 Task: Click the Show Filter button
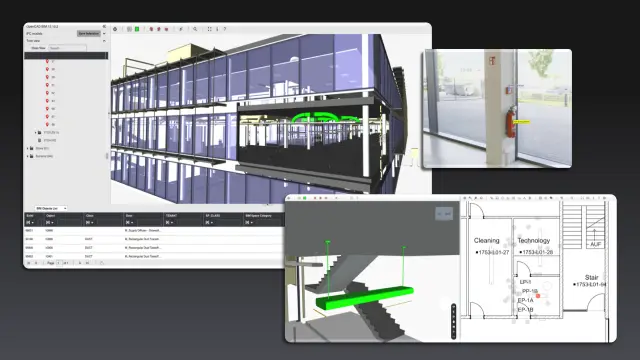(x=38, y=48)
